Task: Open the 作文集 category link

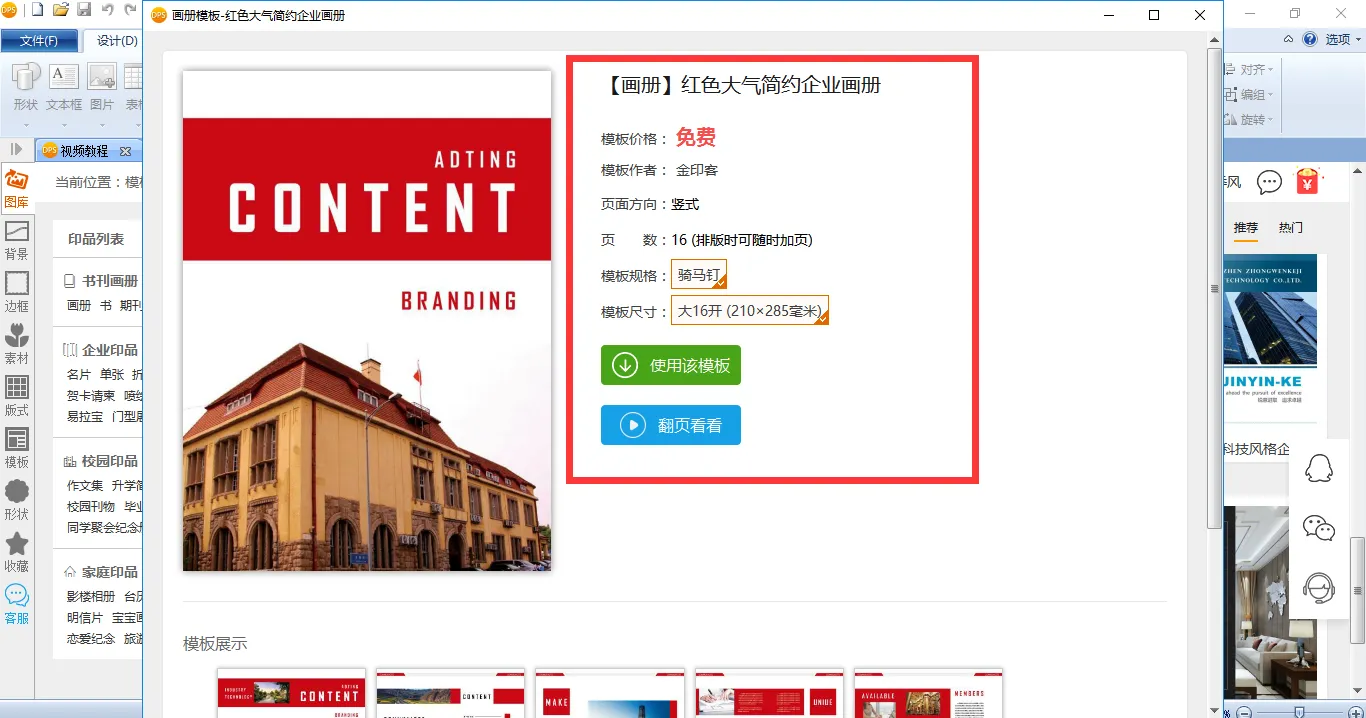Action: 85,485
